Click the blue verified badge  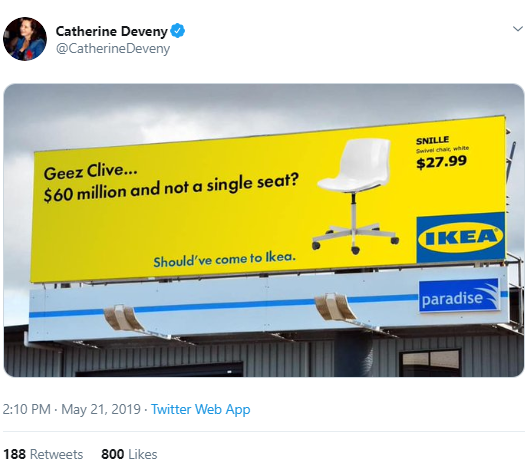click(x=177, y=31)
